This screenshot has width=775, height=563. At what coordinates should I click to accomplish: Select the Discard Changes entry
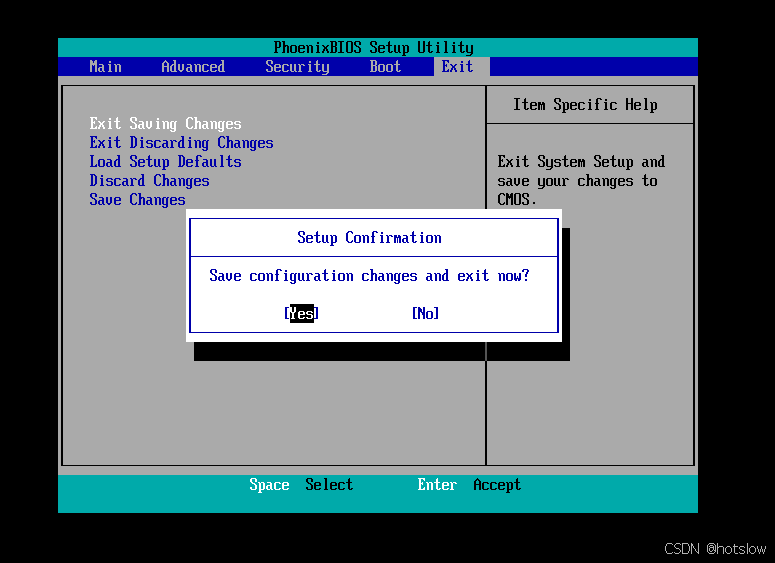[149, 181]
